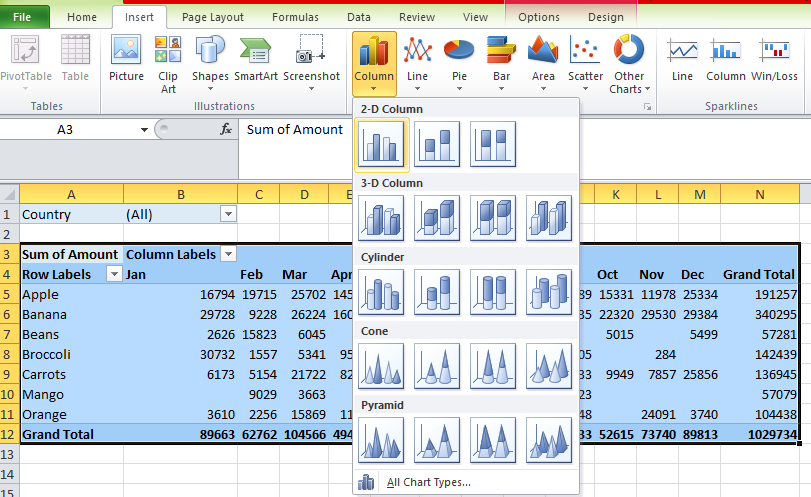Pick the 100% Stacked Cylinder chart
This screenshot has height=497, width=811.
point(493,292)
